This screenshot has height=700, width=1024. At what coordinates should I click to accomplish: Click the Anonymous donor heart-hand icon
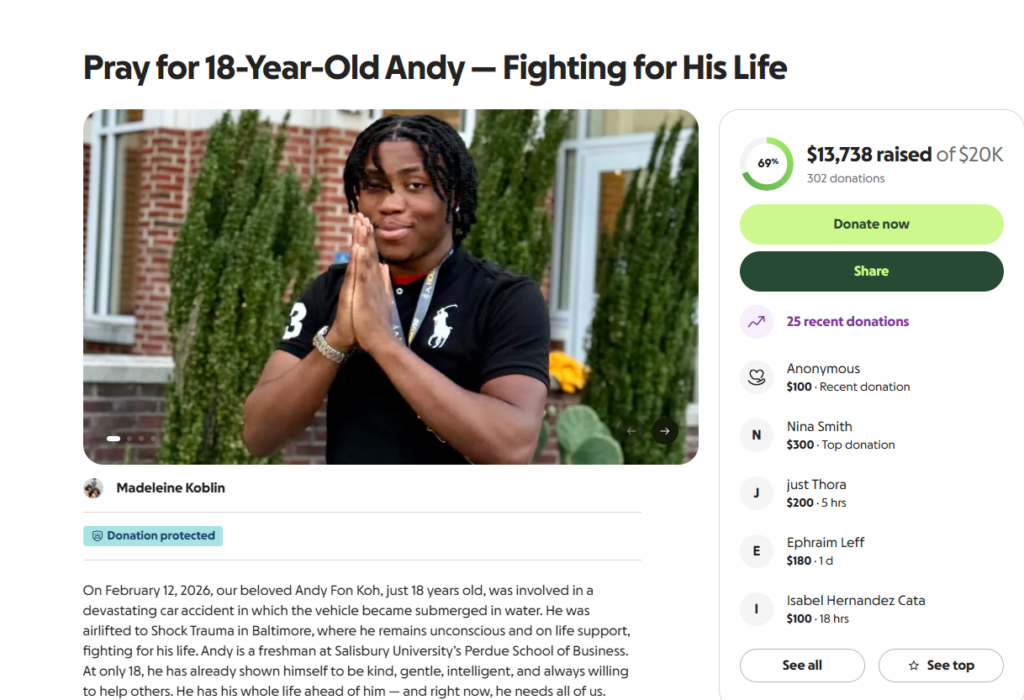point(756,377)
